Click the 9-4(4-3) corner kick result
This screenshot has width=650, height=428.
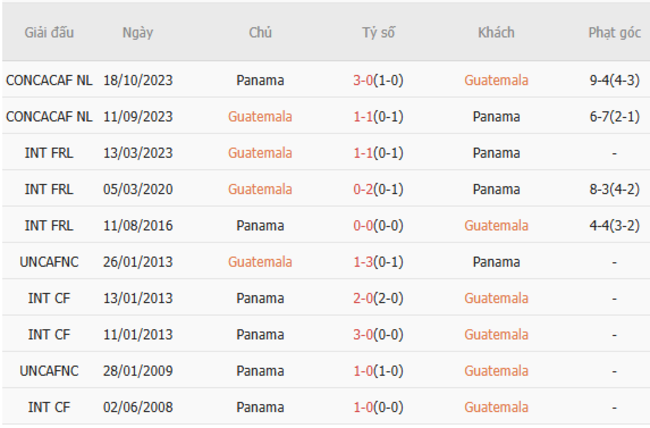pyautogui.click(x=614, y=80)
